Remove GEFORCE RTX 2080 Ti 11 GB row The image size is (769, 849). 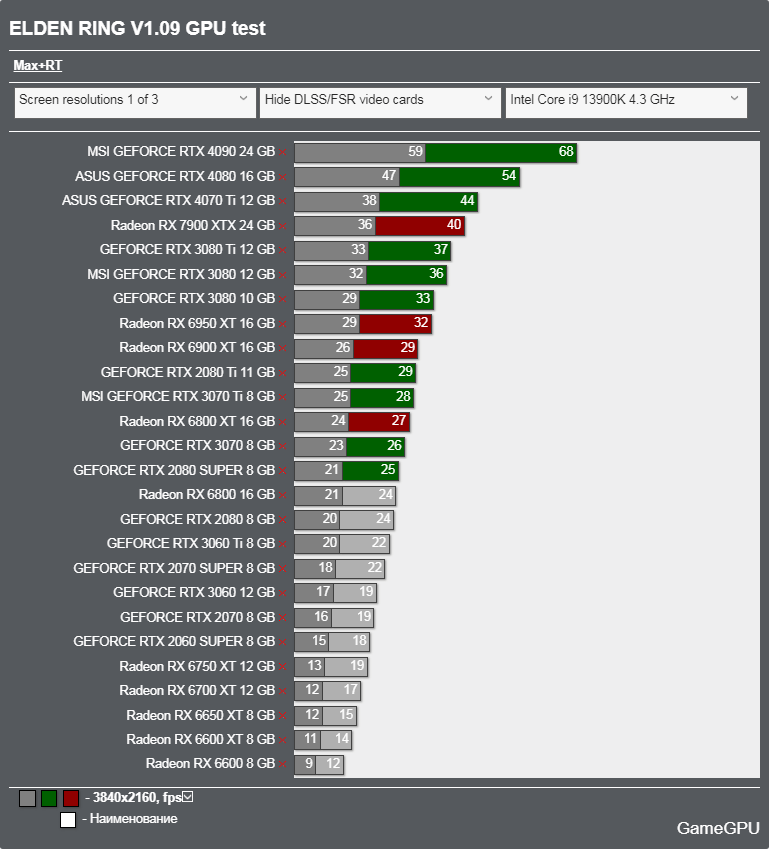click(283, 373)
